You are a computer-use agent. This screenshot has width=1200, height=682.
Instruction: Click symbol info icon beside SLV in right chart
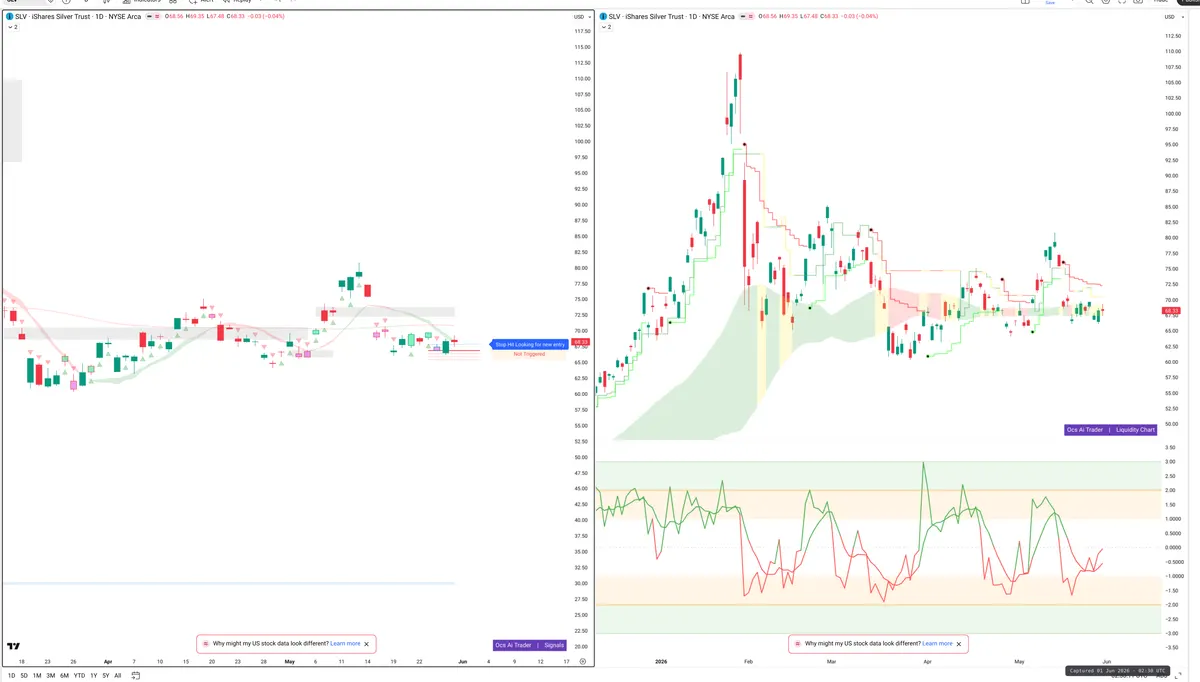coord(603,17)
